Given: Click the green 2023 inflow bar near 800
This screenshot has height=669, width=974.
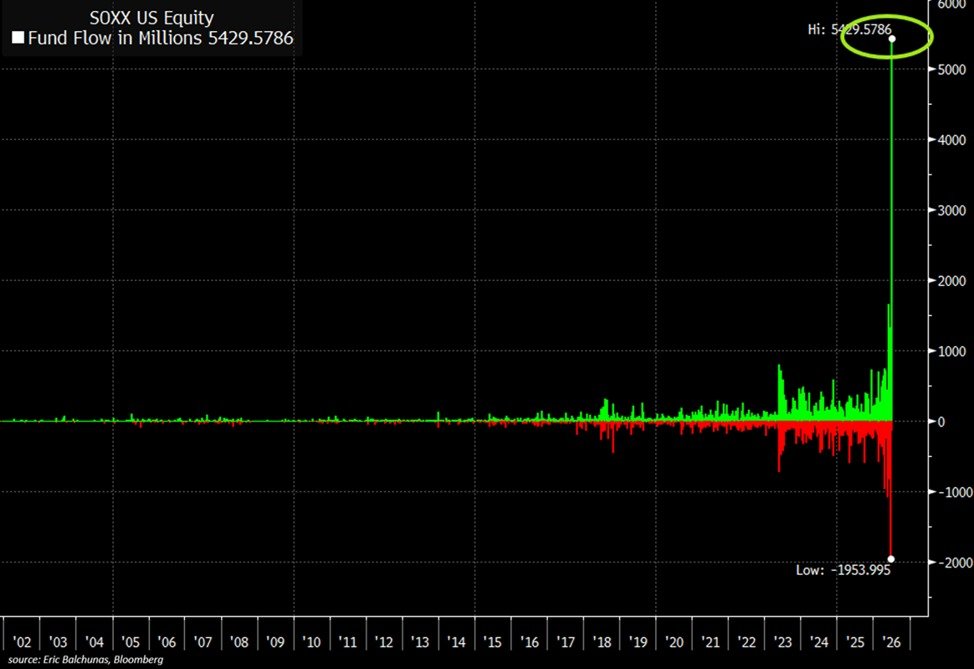Looking at the screenshot, I should (780, 393).
